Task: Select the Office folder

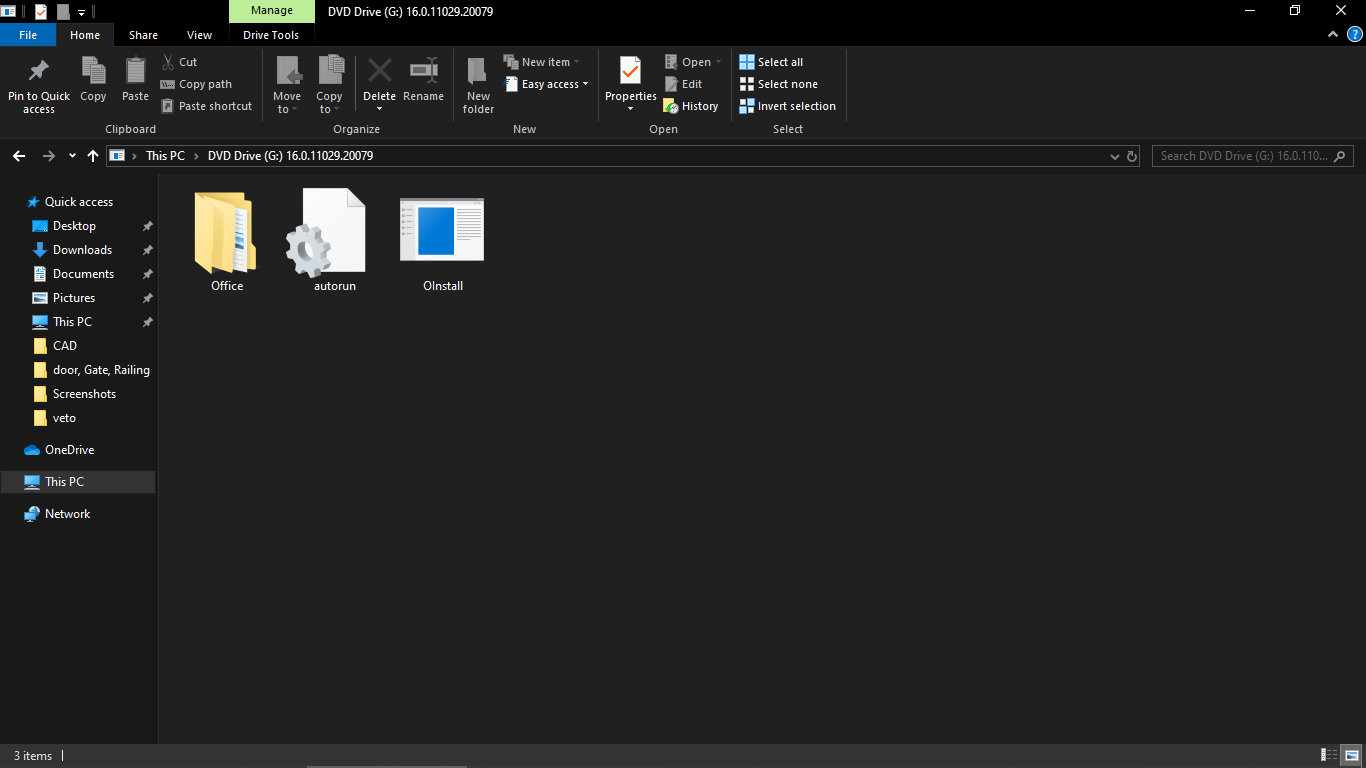Action: point(227,241)
